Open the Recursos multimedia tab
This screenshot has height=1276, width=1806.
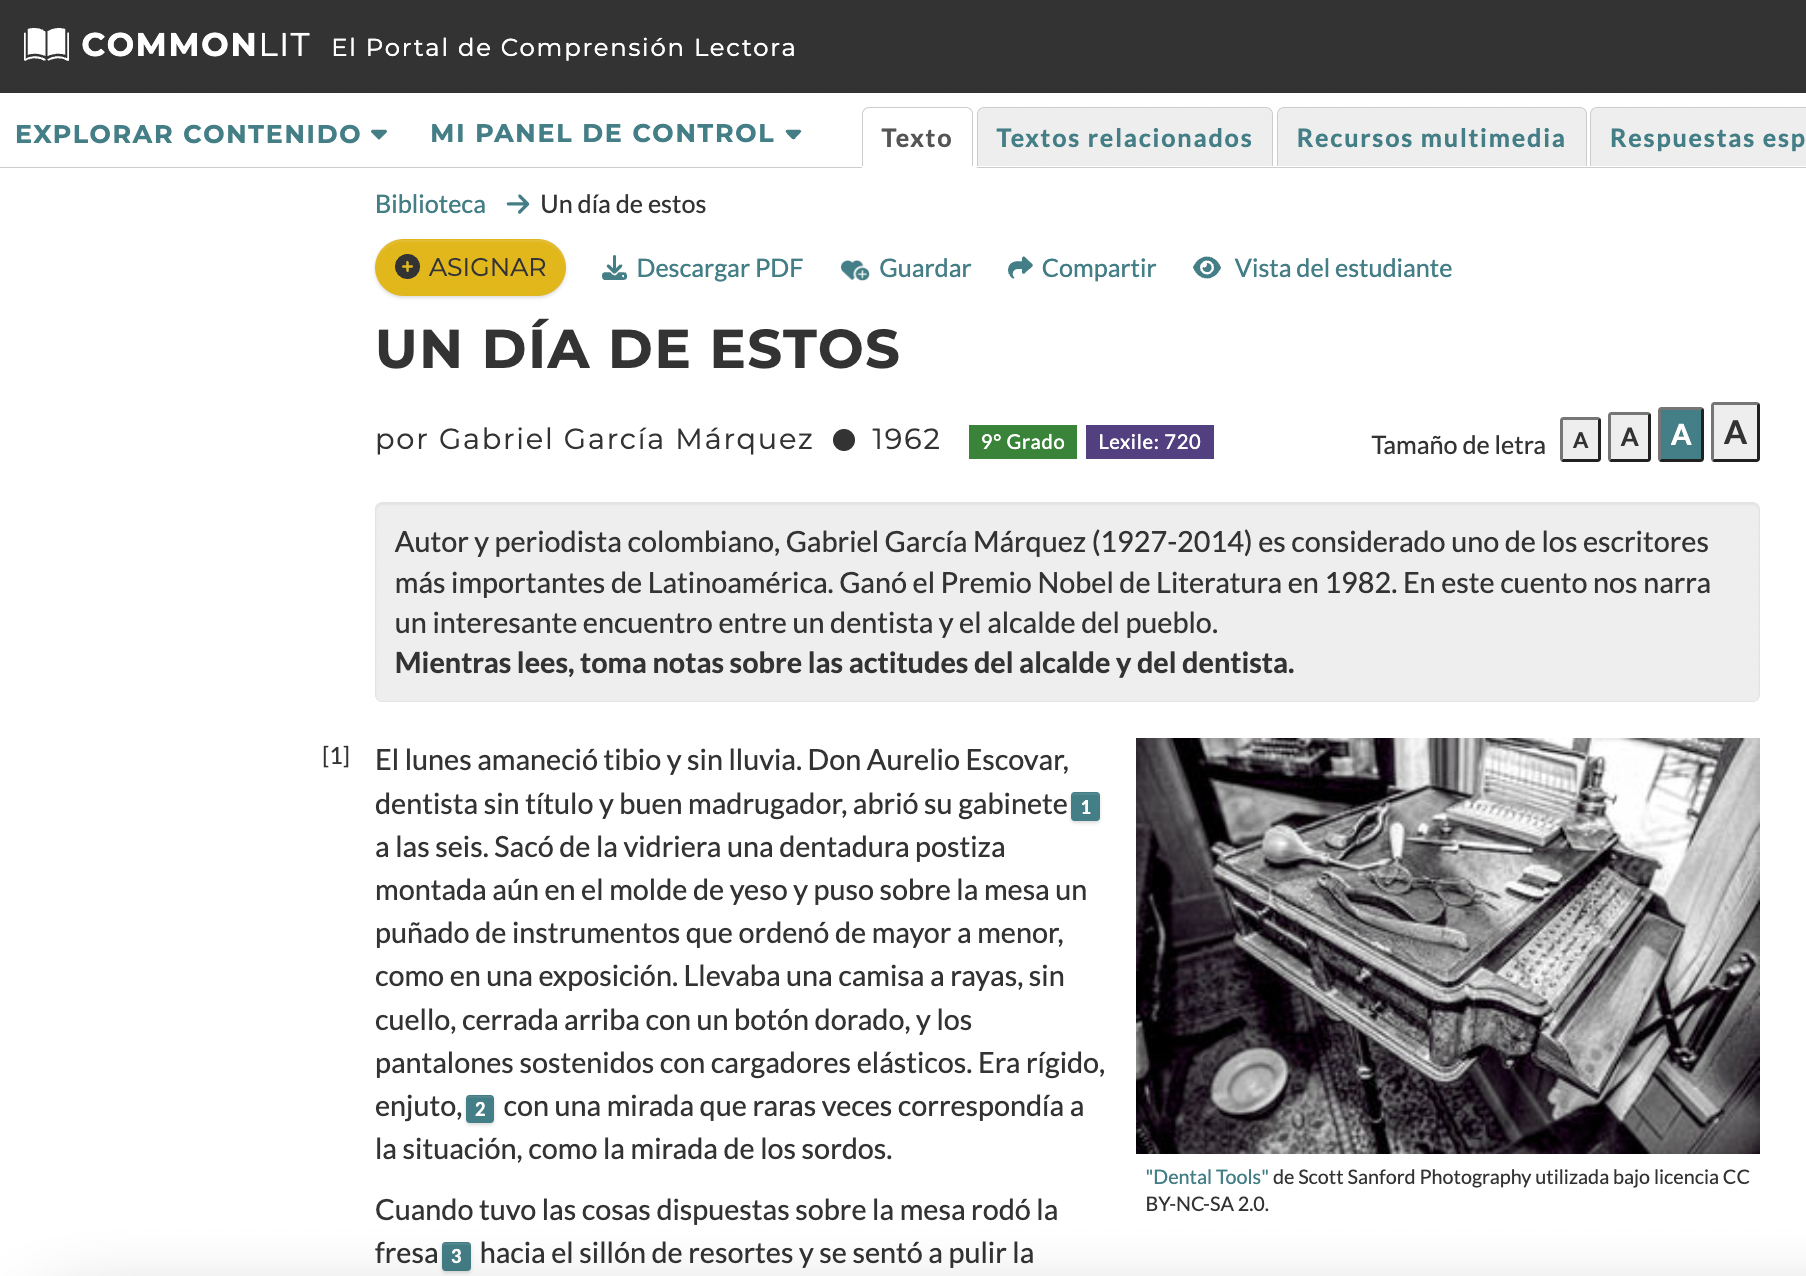[x=1431, y=138]
